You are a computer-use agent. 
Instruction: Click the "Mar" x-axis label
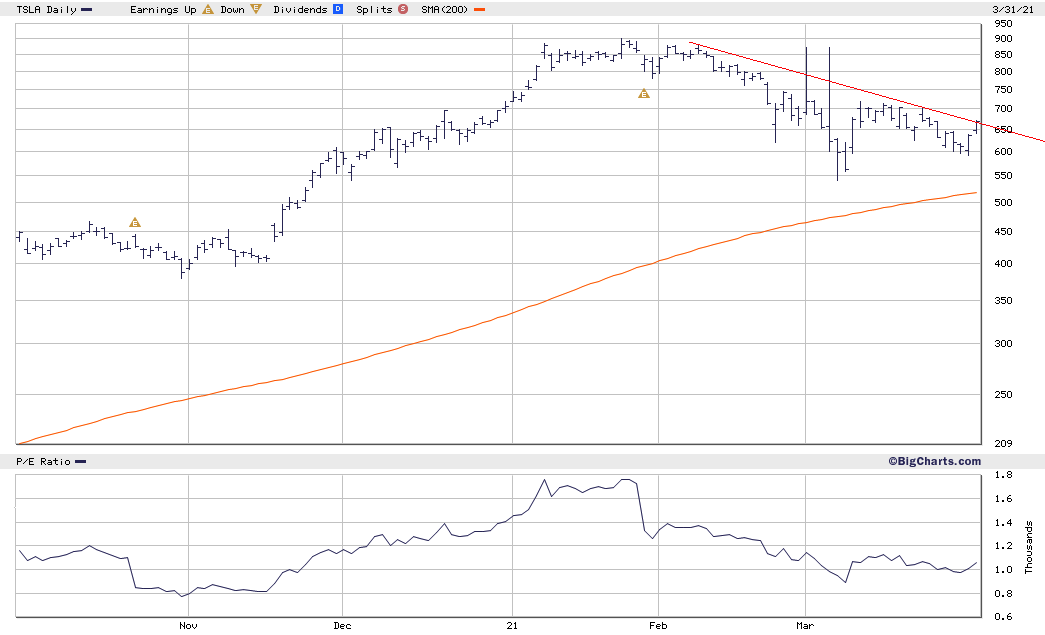pyautogui.click(x=805, y=625)
